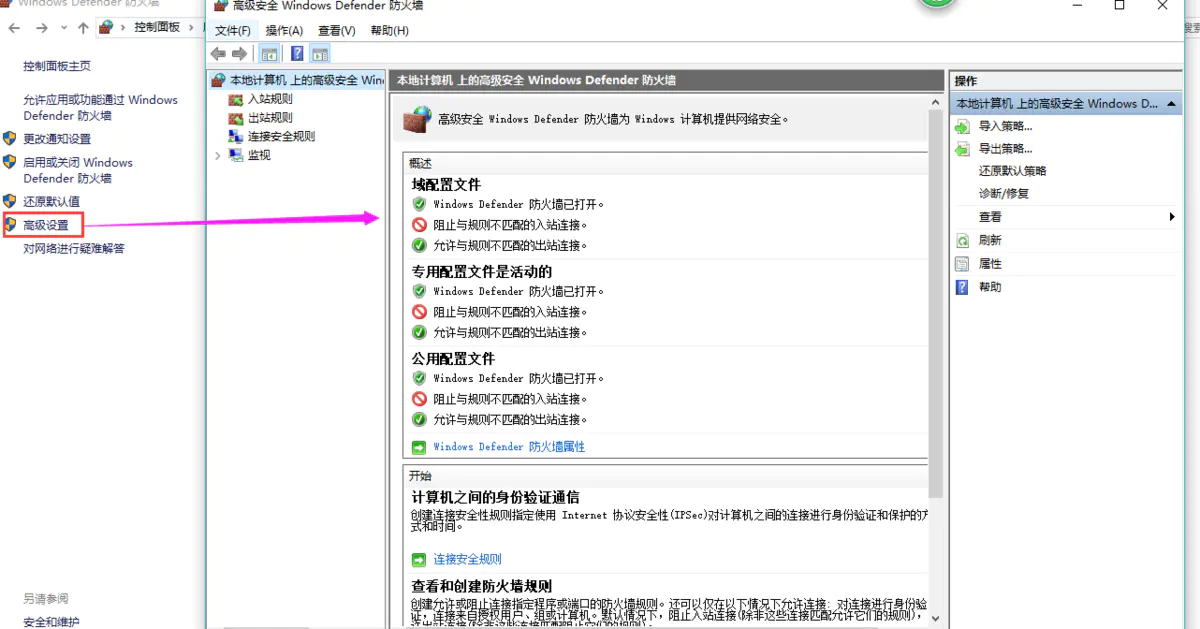Click the back arrow in the toolbar
Image resolution: width=1200 pixels, height=629 pixels.
[x=218, y=54]
